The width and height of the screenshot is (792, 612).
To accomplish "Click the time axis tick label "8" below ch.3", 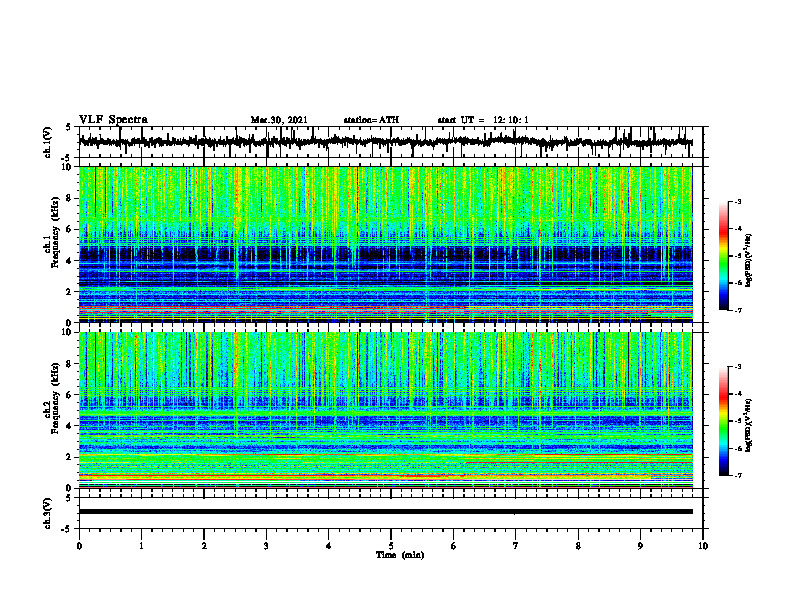I will [578, 546].
